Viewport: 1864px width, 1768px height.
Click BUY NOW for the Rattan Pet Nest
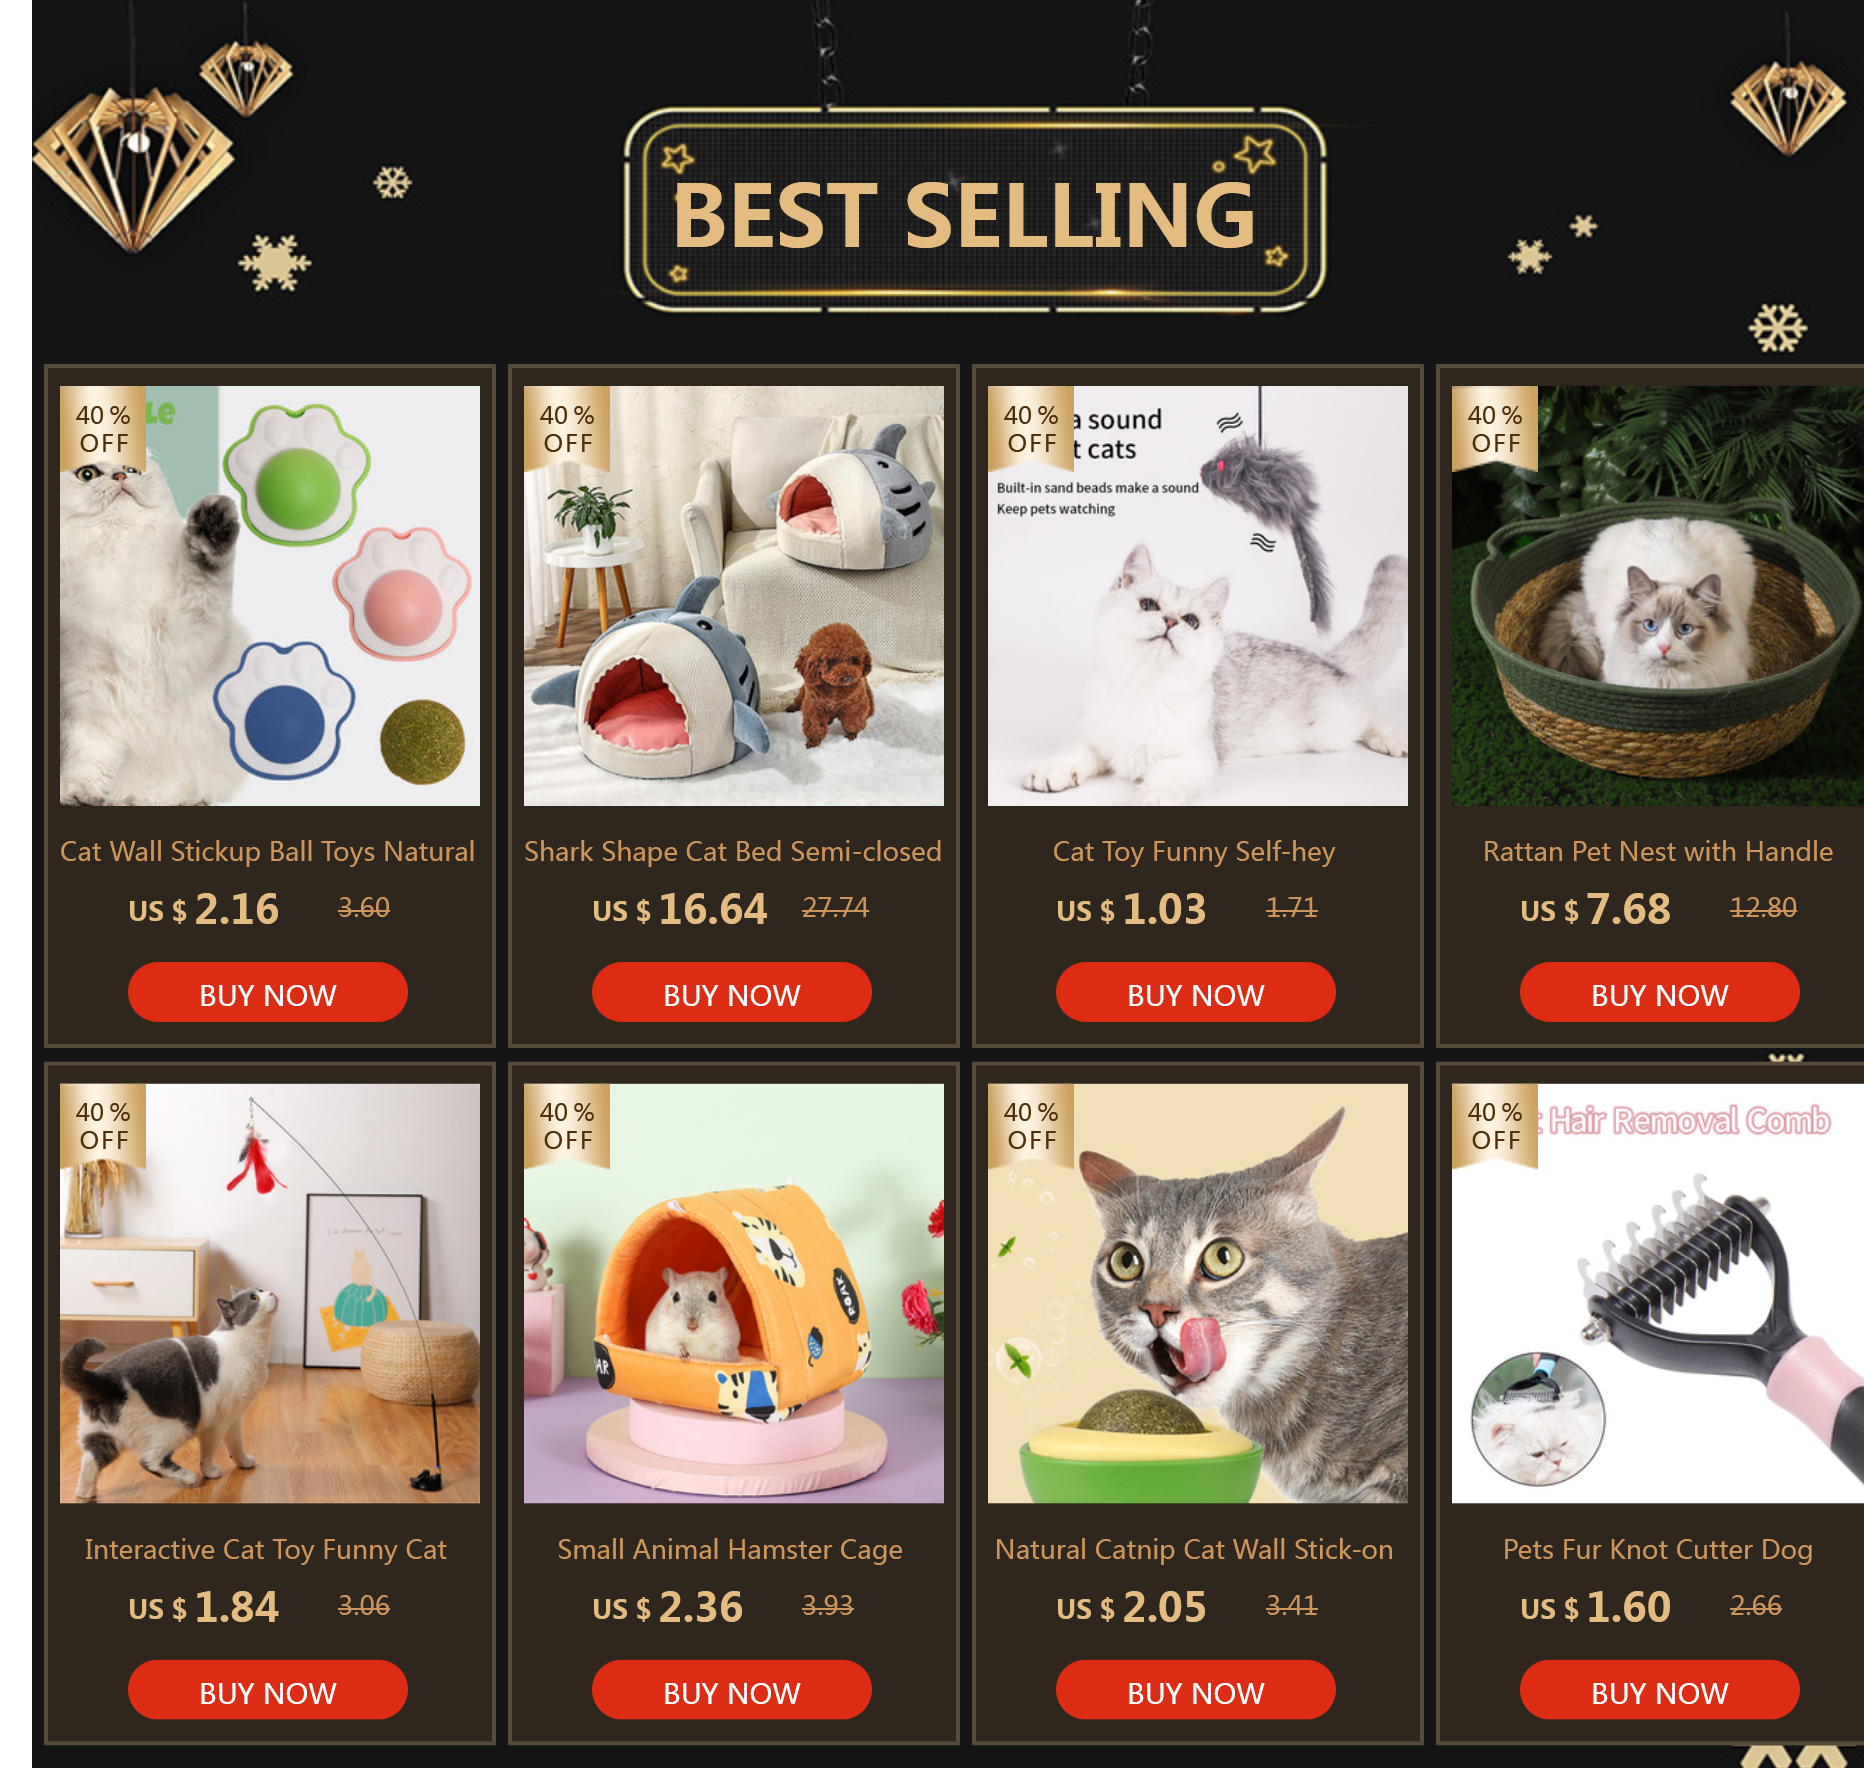(1660, 993)
